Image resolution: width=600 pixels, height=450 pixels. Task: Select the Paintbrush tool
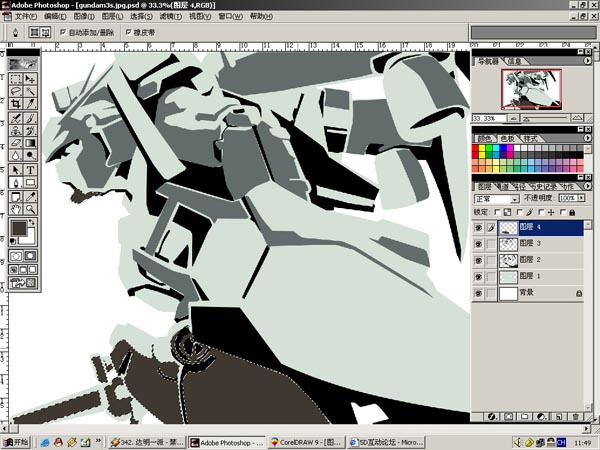30,118
